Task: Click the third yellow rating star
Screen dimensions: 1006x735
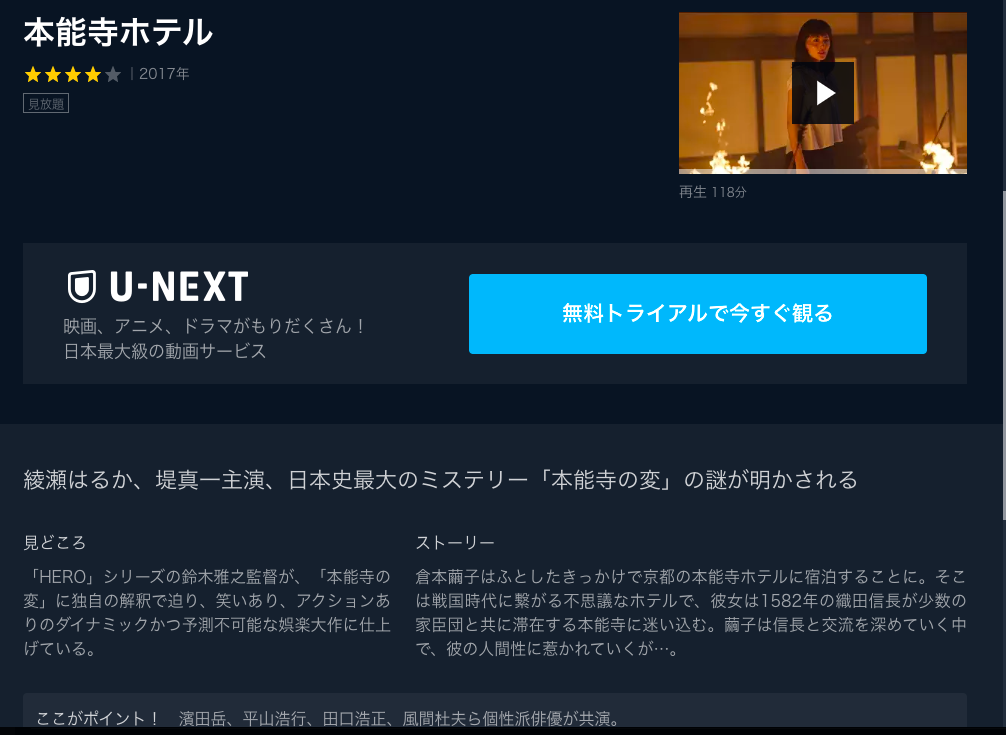Action: click(x=73, y=74)
